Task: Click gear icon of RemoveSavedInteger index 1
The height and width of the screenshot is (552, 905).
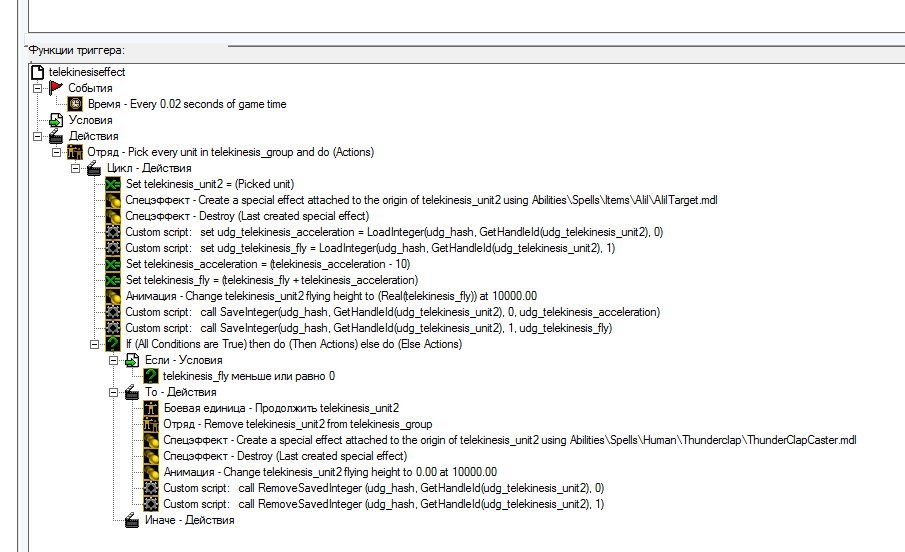Action: 151,504
